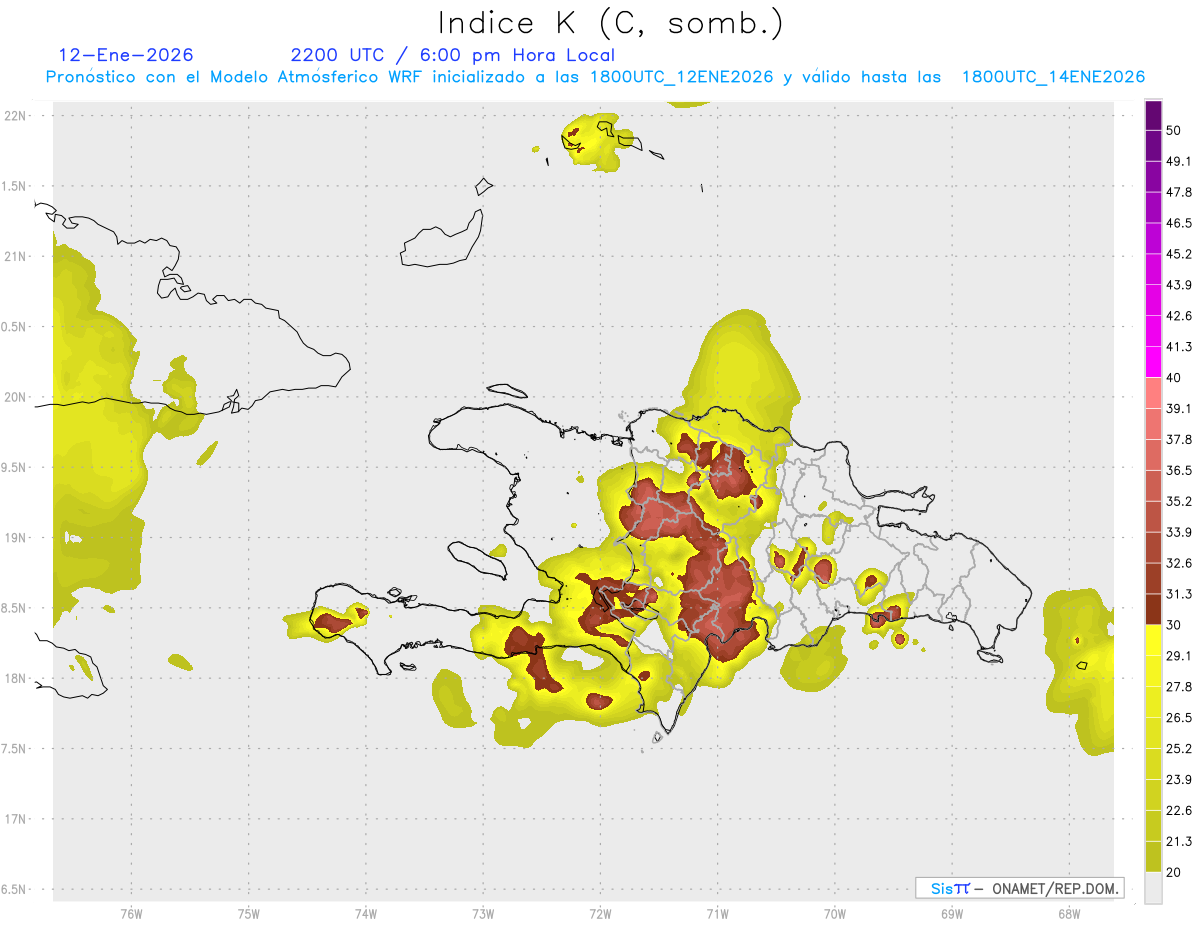1200x927 pixels.
Task: Click the legend value "46.5"
Action: [x=1179, y=224]
